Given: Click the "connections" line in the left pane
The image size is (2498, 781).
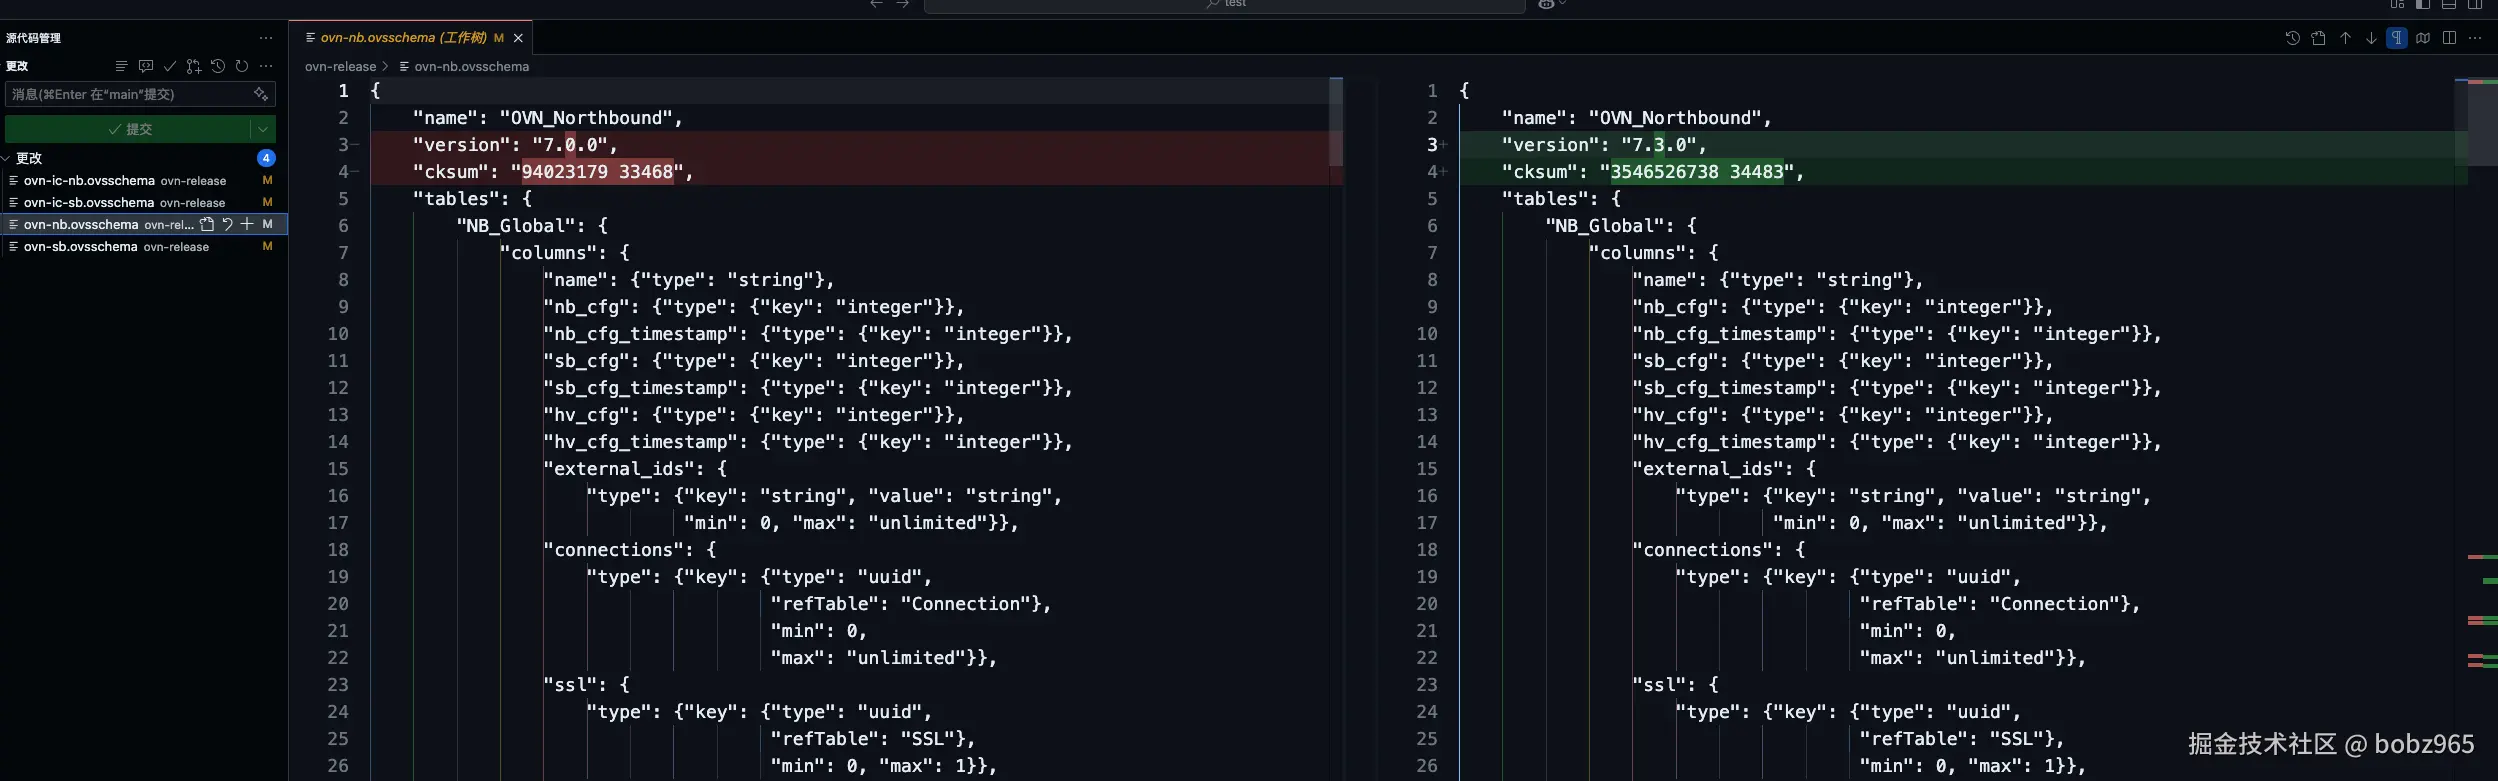Looking at the screenshot, I should coord(630,550).
